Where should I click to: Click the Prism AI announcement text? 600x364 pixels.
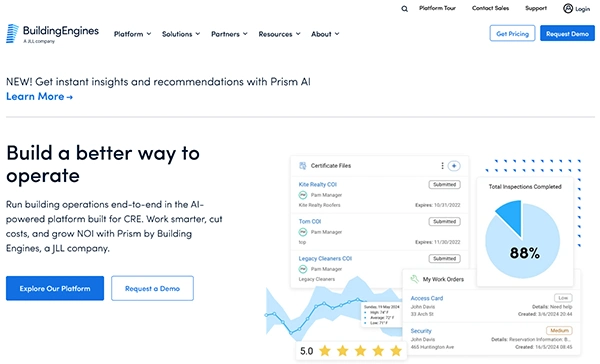[158, 82]
